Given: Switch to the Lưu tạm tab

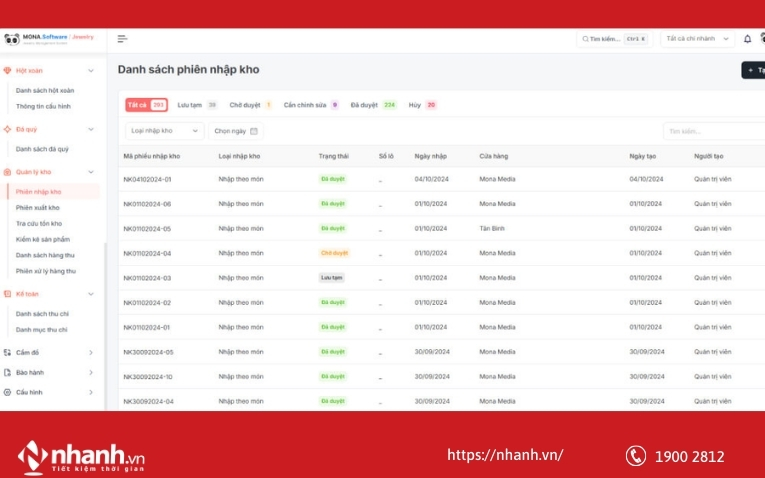Looking at the screenshot, I should point(196,105).
